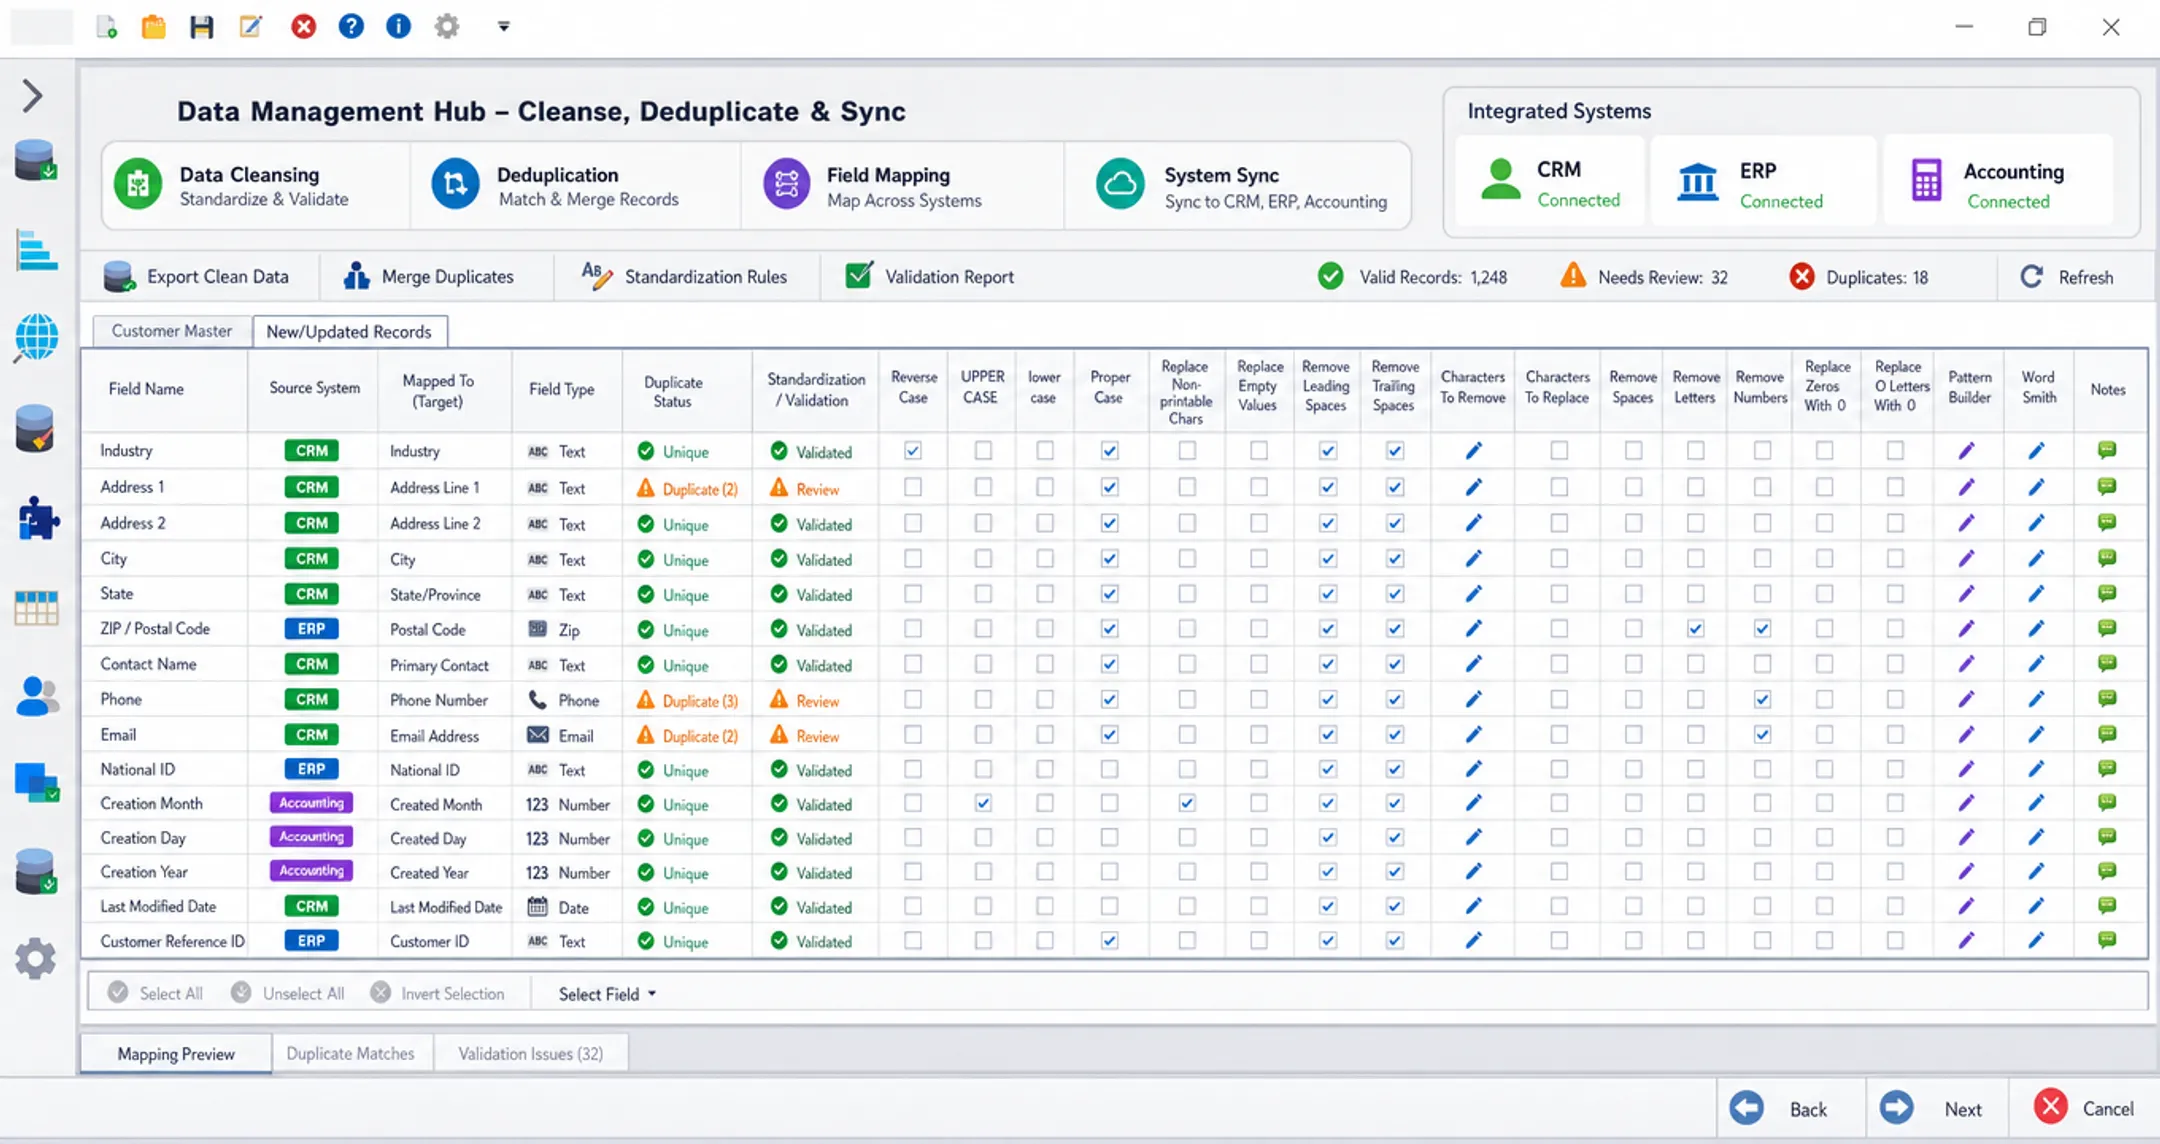Click the globe search icon in sidebar
This screenshot has width=2160, height=1144.
[x=36, y=338]
